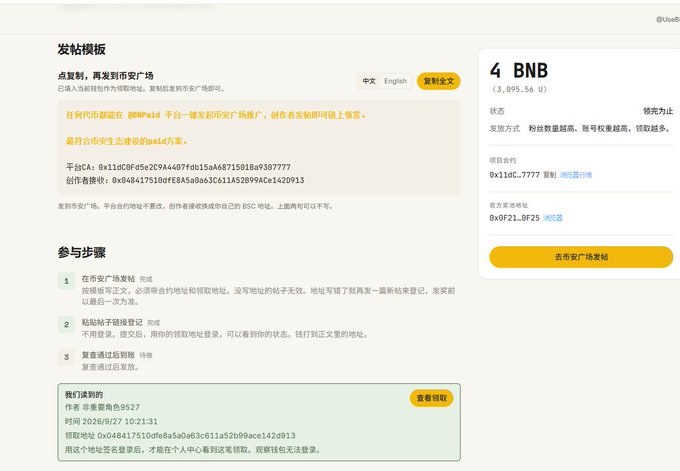
Task: Click the 在币安广场发帖 step title
Action: [x=108, y=278]
